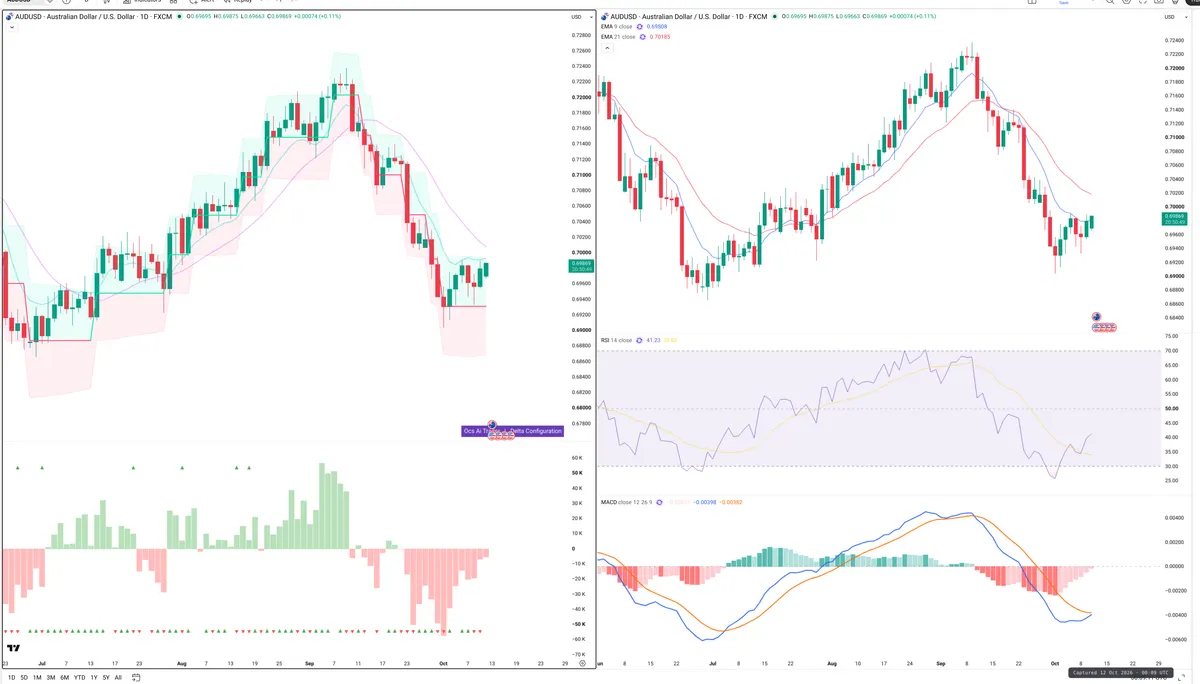This screenshot has width=1200, height=684.
Task: Click the EMA 21 value 0.70185
Action: pos(660,37)
